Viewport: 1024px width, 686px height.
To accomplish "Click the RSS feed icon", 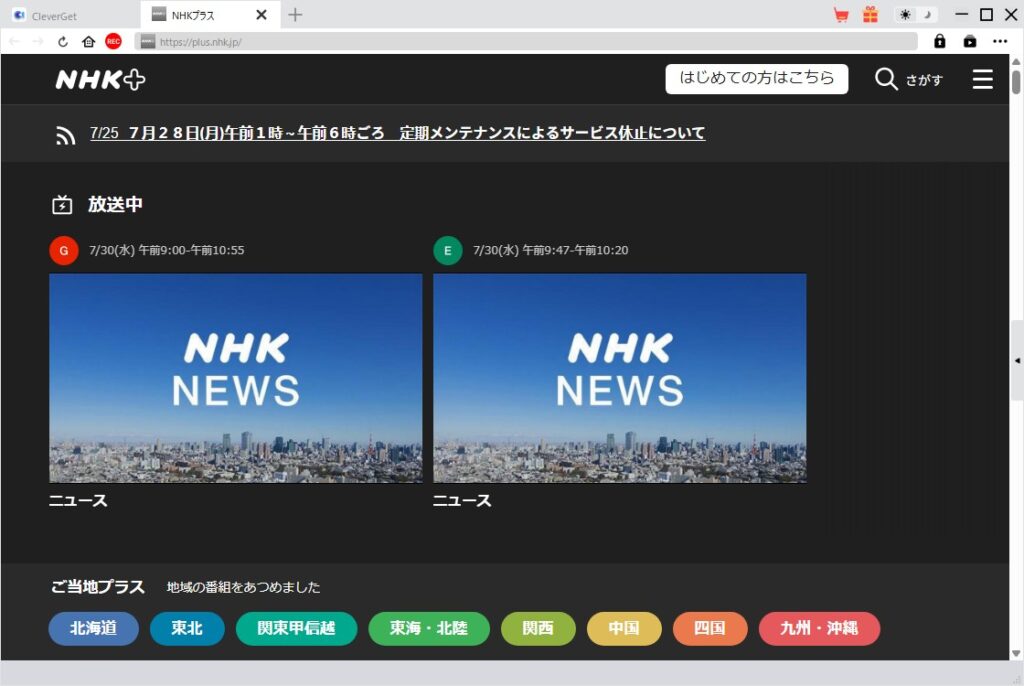I will click(x=65, y=135).
